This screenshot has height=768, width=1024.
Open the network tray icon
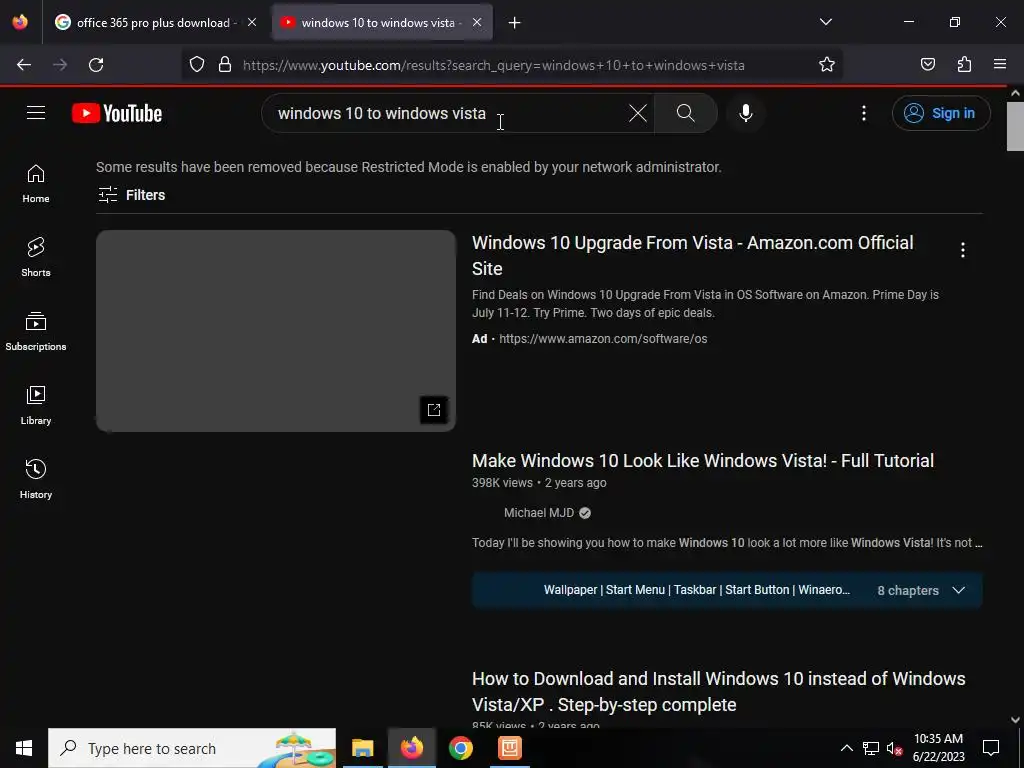click(x=871, y=748)
